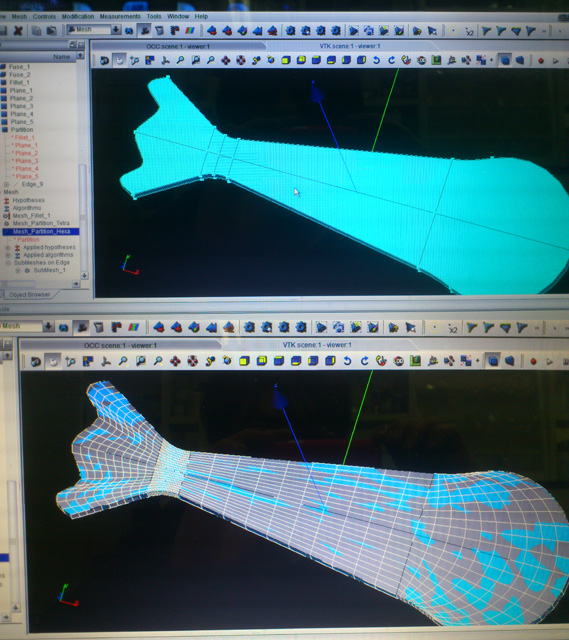Select Mesh_Partition_Tetra in Object Browser
The width and height of the screenshot is (569, 640).
[41, 224]
